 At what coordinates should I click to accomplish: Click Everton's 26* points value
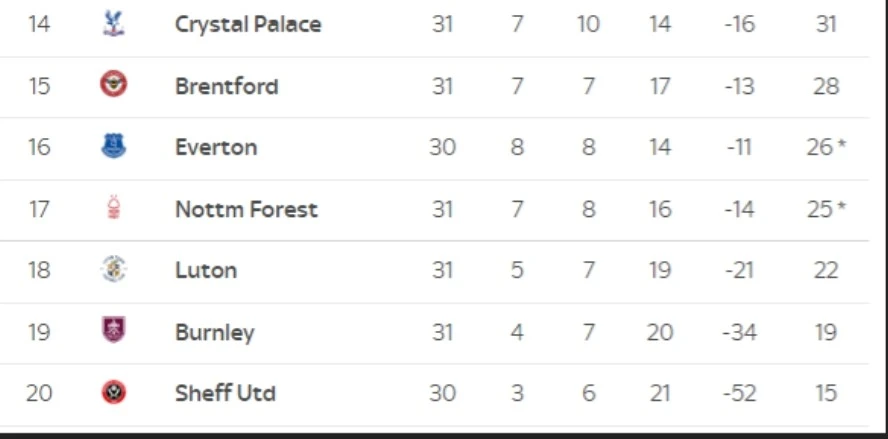[826, 147]
